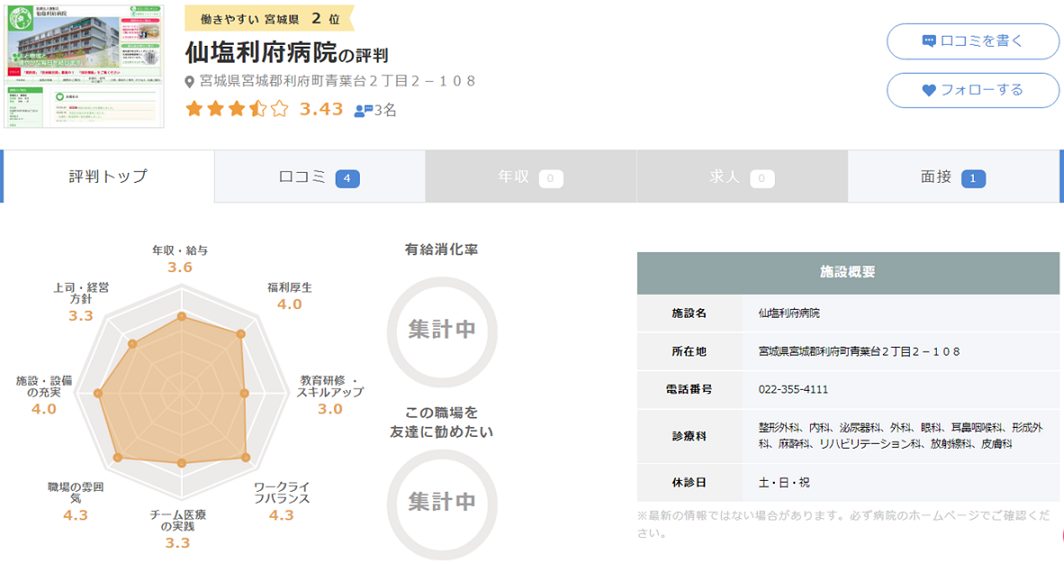Click the 3名 reviewer count text
This screenshot has width=1064, height=564.
point(385,110)
